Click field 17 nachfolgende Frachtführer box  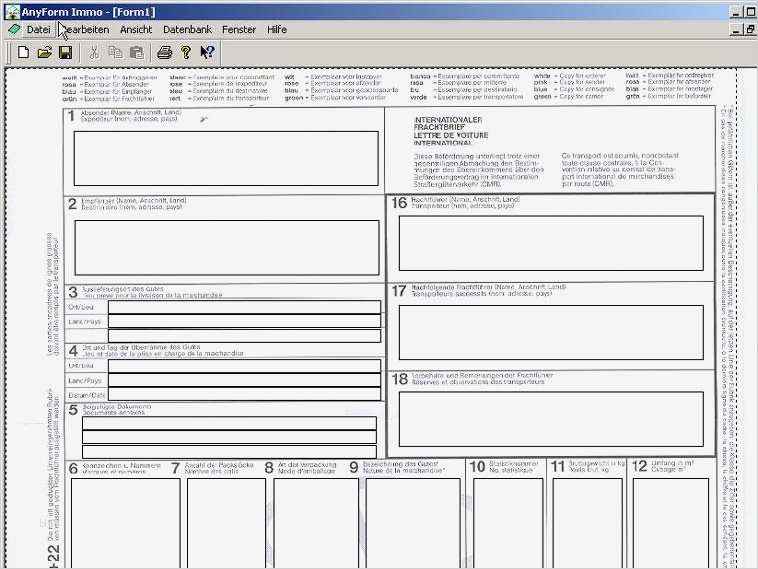click(551, 332)
